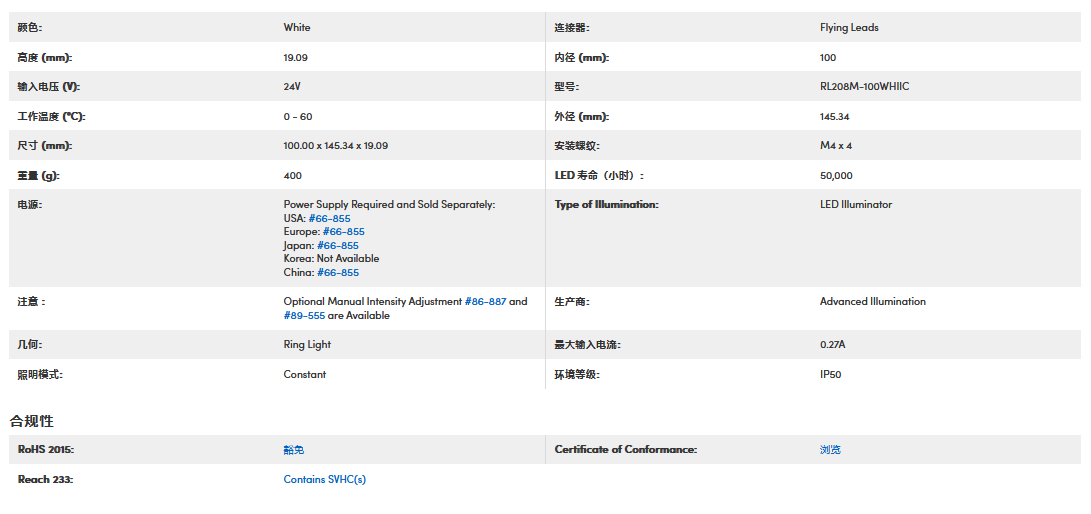The width and height of the screenshot is (1091, 514).
Task: Open USA power supply link #66-855
Action: pyautogui.click(x=329, y=218)
